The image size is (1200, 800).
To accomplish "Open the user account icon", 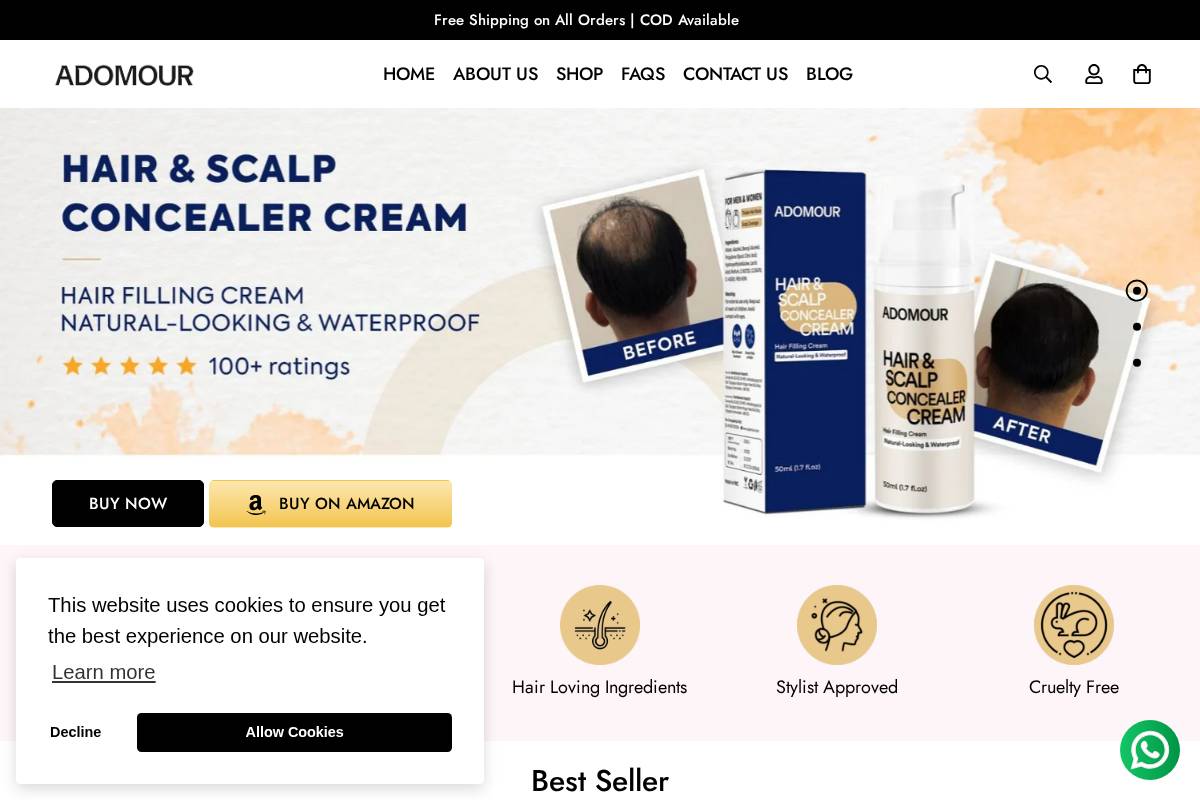I will (x=1094, y=74).
